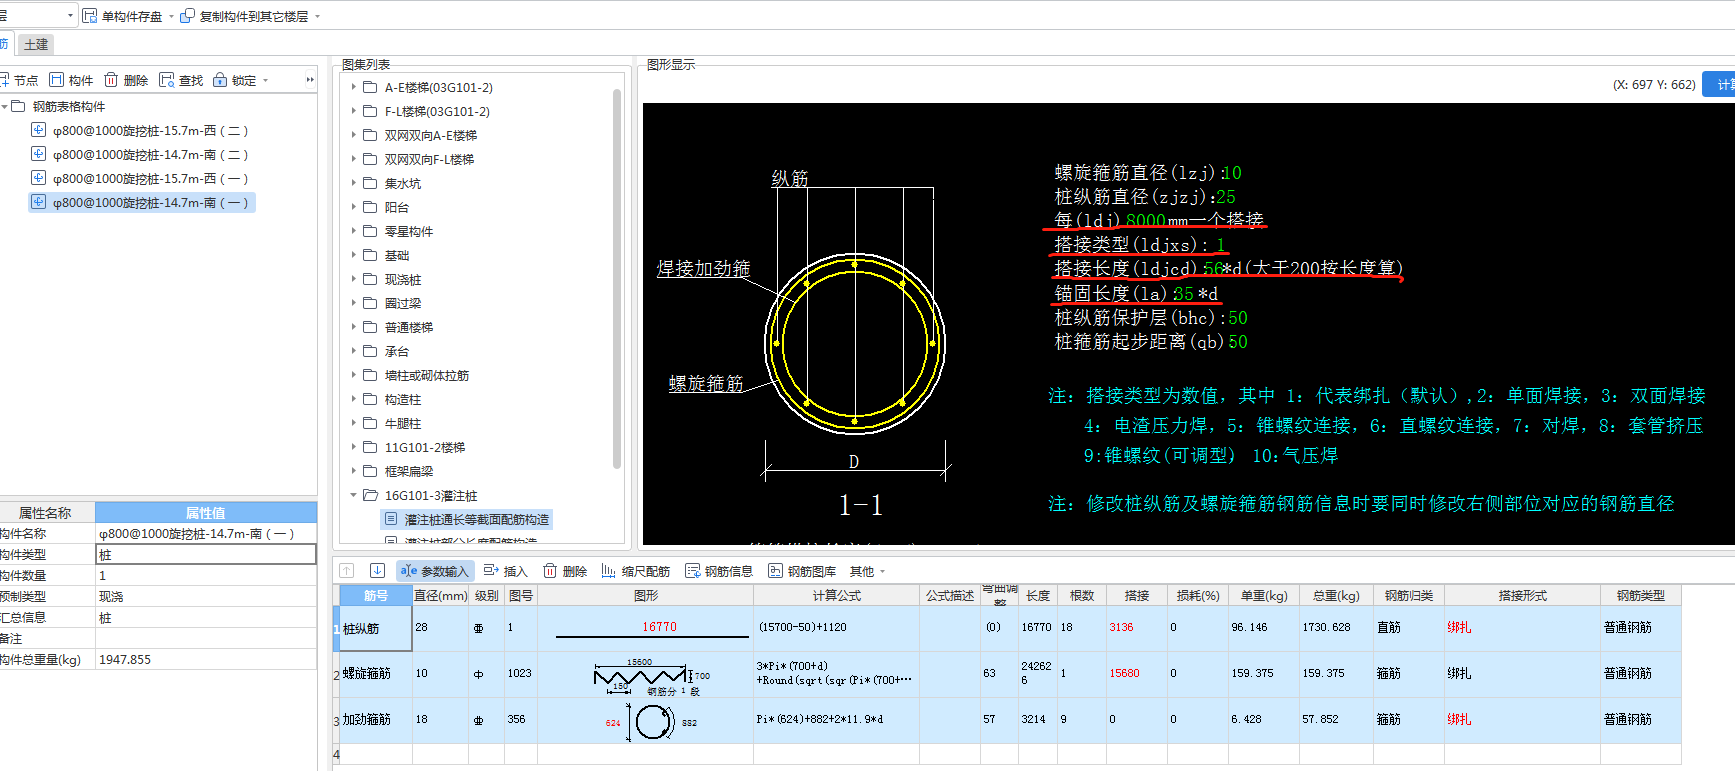
Task: Expand the 双网双向A-E楼梯 folder
Action: pos(353,135)
